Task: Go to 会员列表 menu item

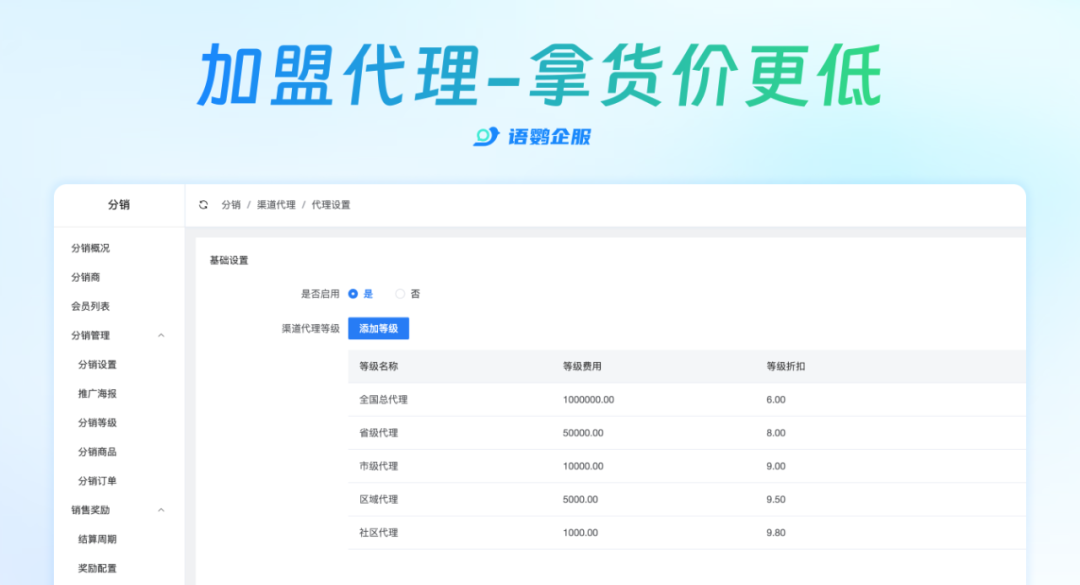Action: (91, 307)
